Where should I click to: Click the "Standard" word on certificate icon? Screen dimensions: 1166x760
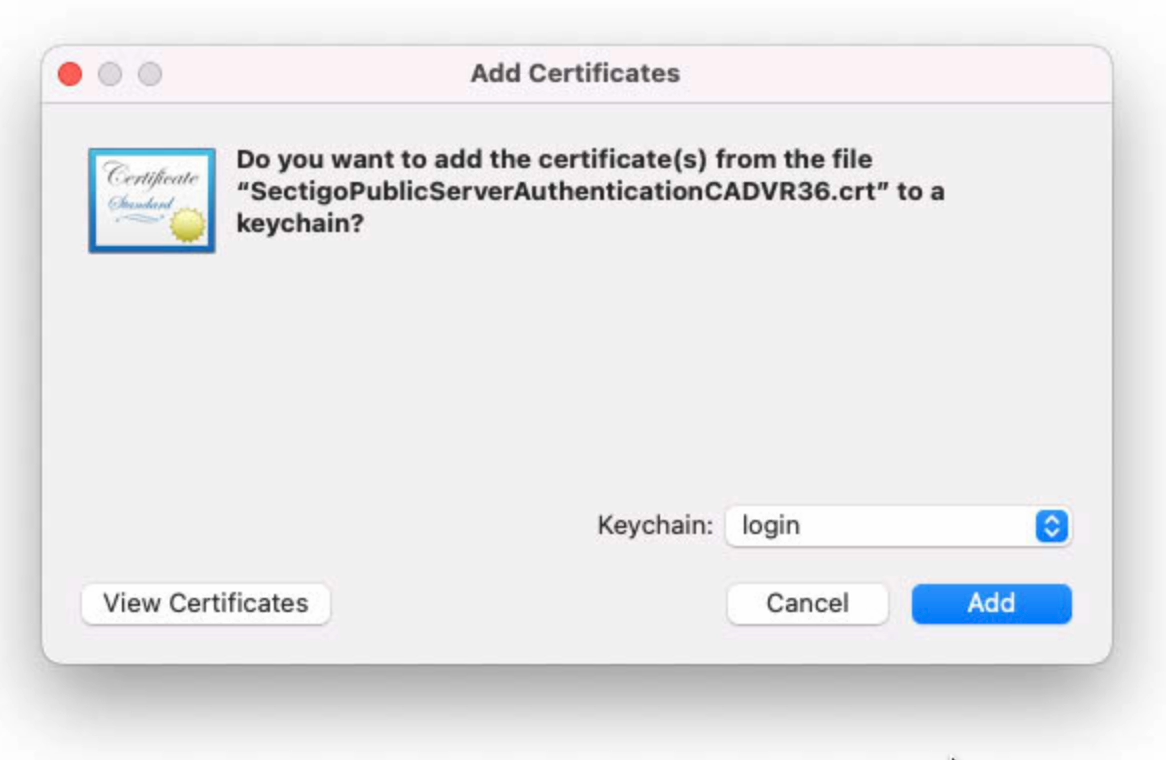[140, 204]
